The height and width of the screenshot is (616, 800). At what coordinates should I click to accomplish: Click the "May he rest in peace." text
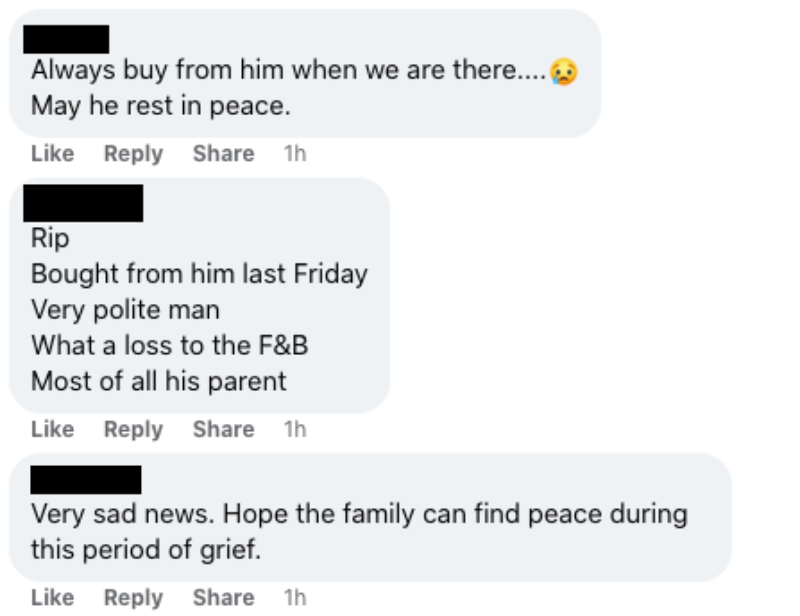(161, 106)
